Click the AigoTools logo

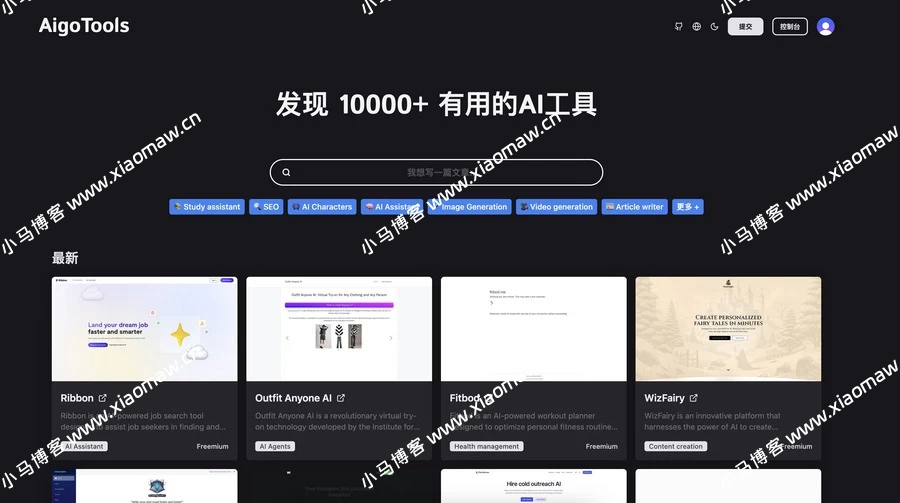pyautogui.click(x=84, y=26)
